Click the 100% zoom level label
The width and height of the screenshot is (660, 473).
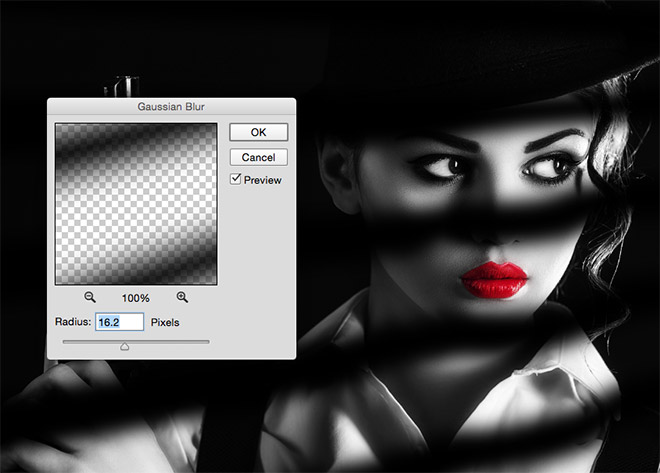136,298
